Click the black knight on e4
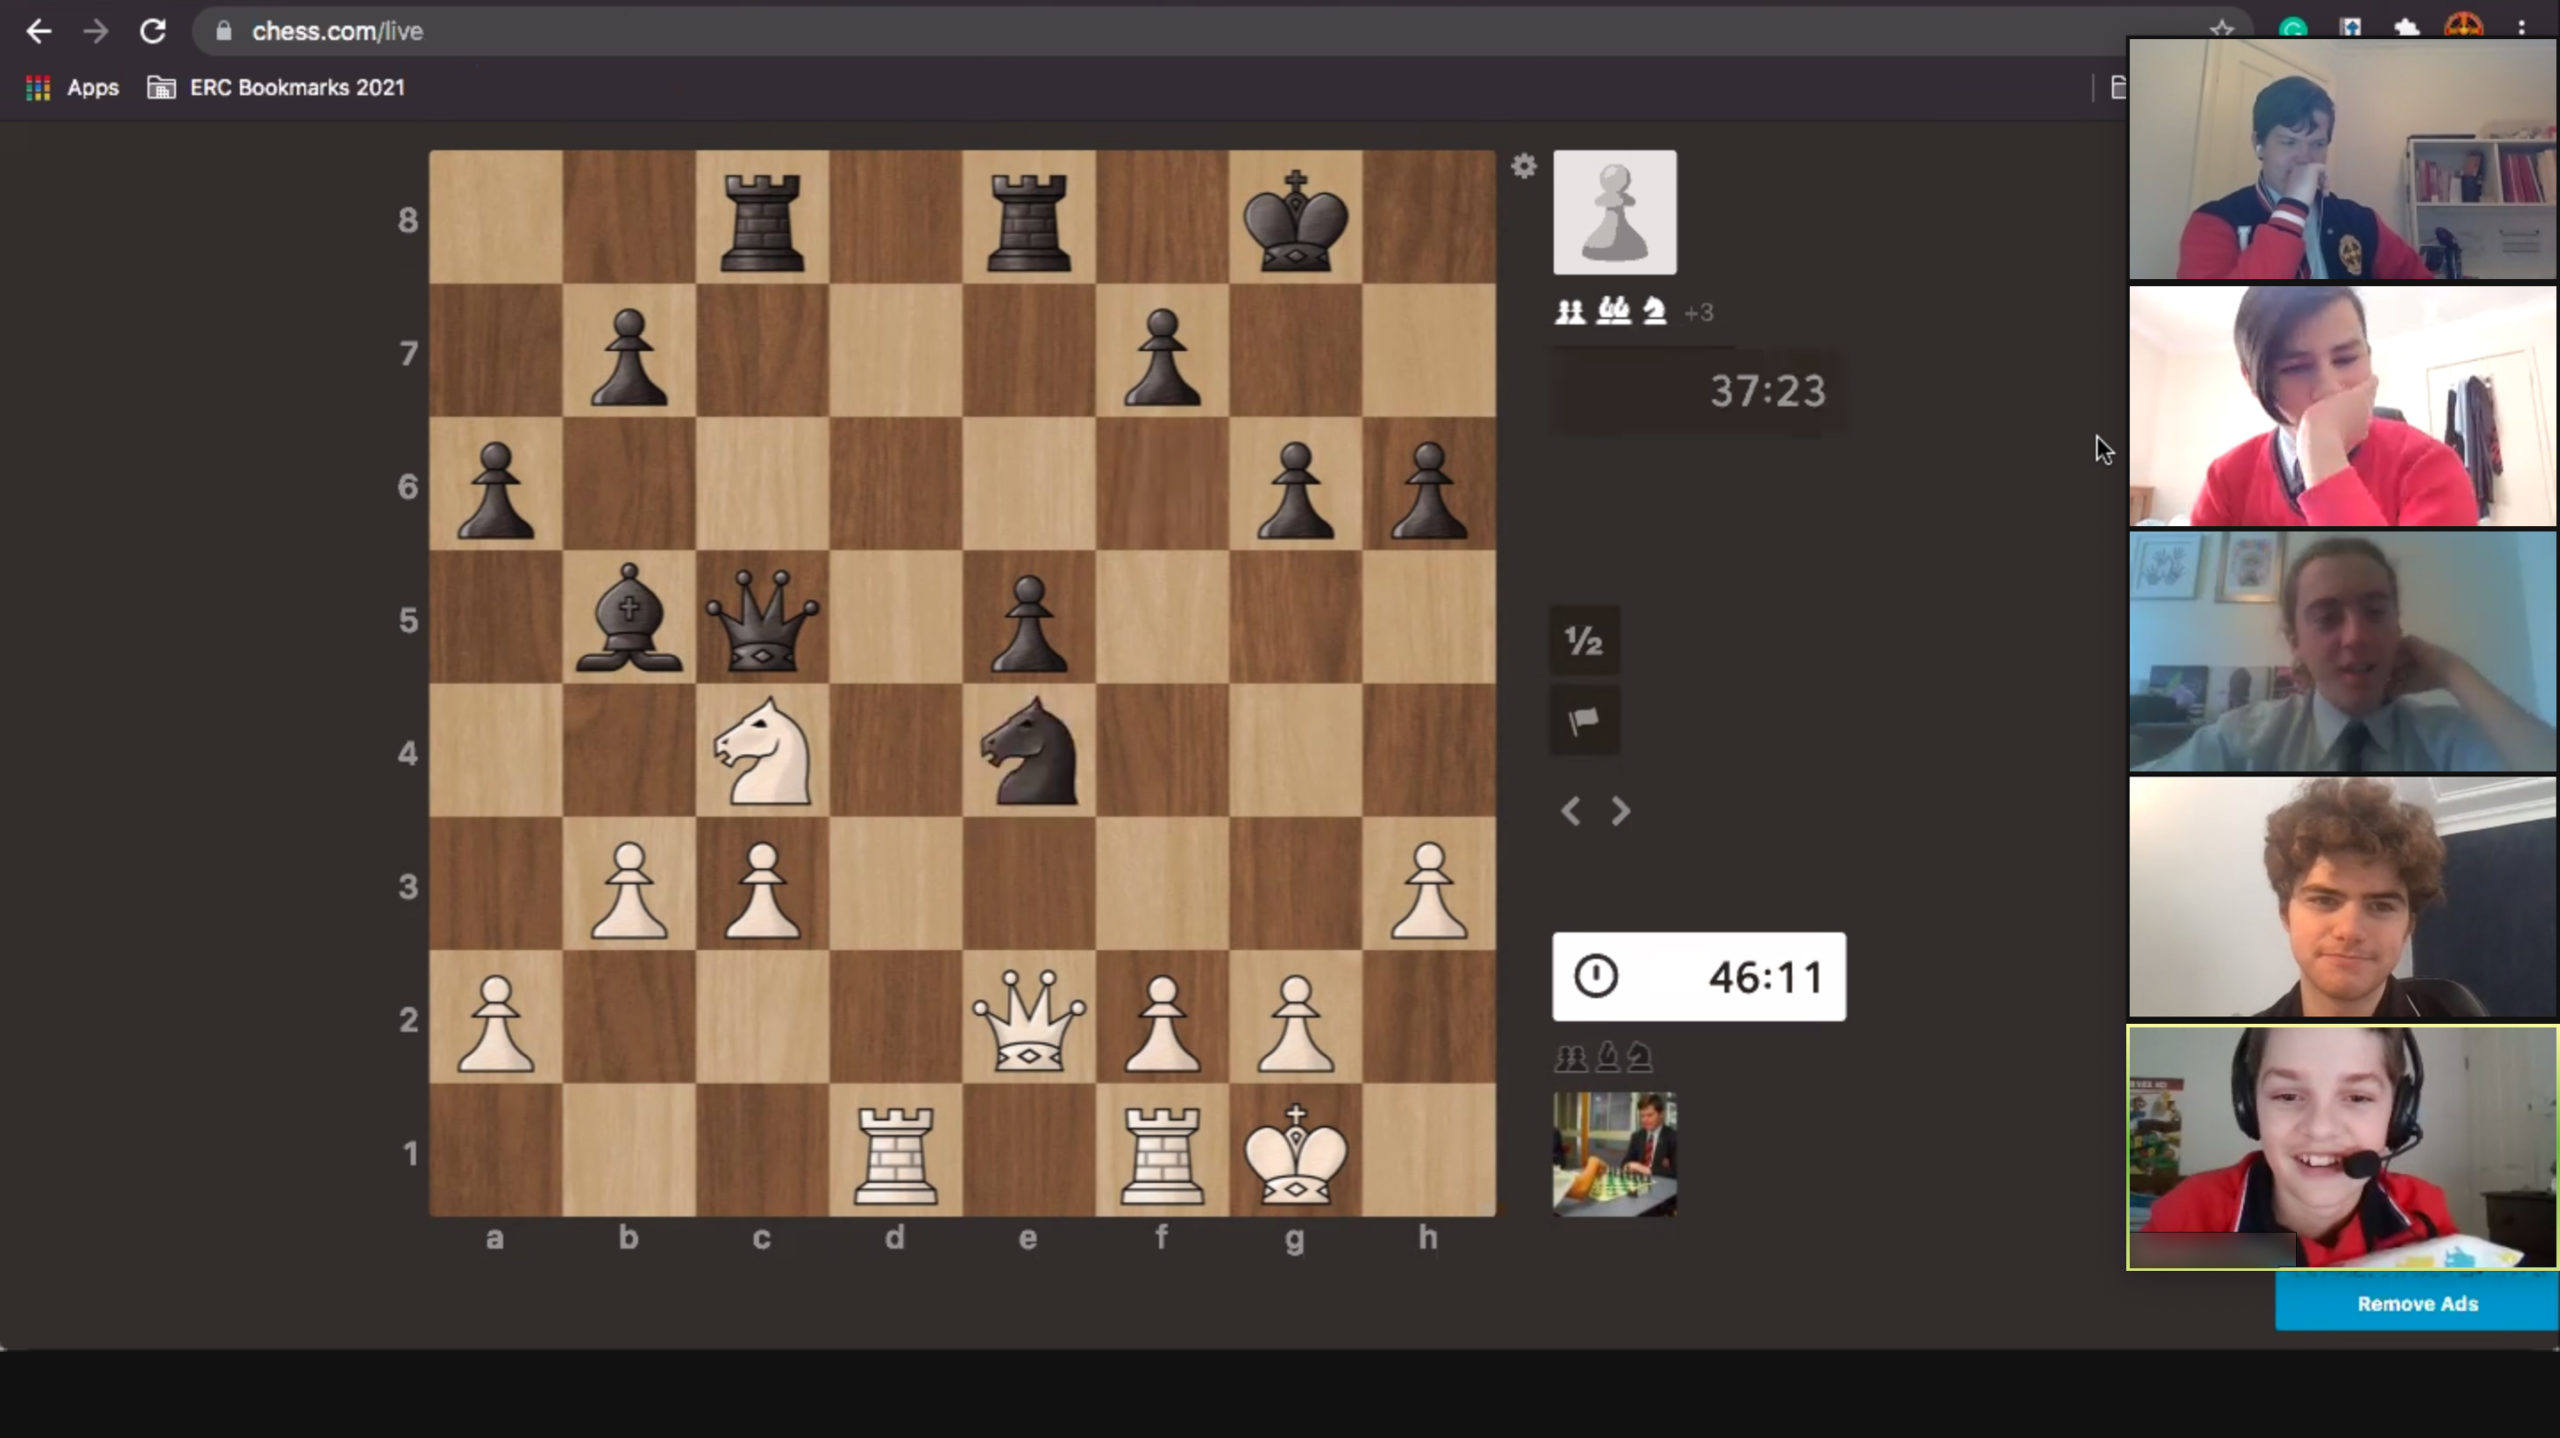Screen dimensions: 2560x1438 point(1028,752)
